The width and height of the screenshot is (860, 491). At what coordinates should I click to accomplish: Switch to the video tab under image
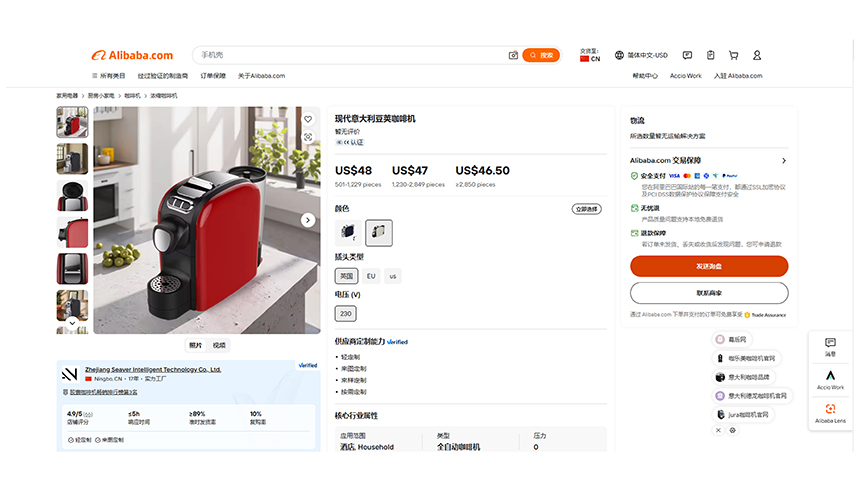click(219, 345)
